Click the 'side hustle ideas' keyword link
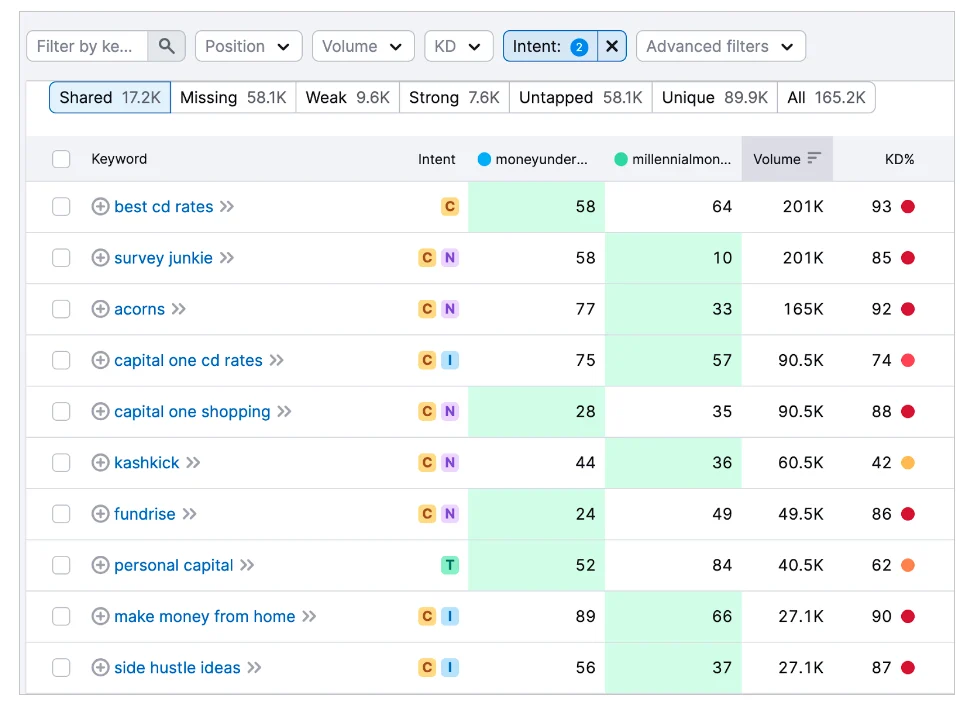The height and width of the screenshot is (708, 969). pyautogui.click(x=175, y=667)
